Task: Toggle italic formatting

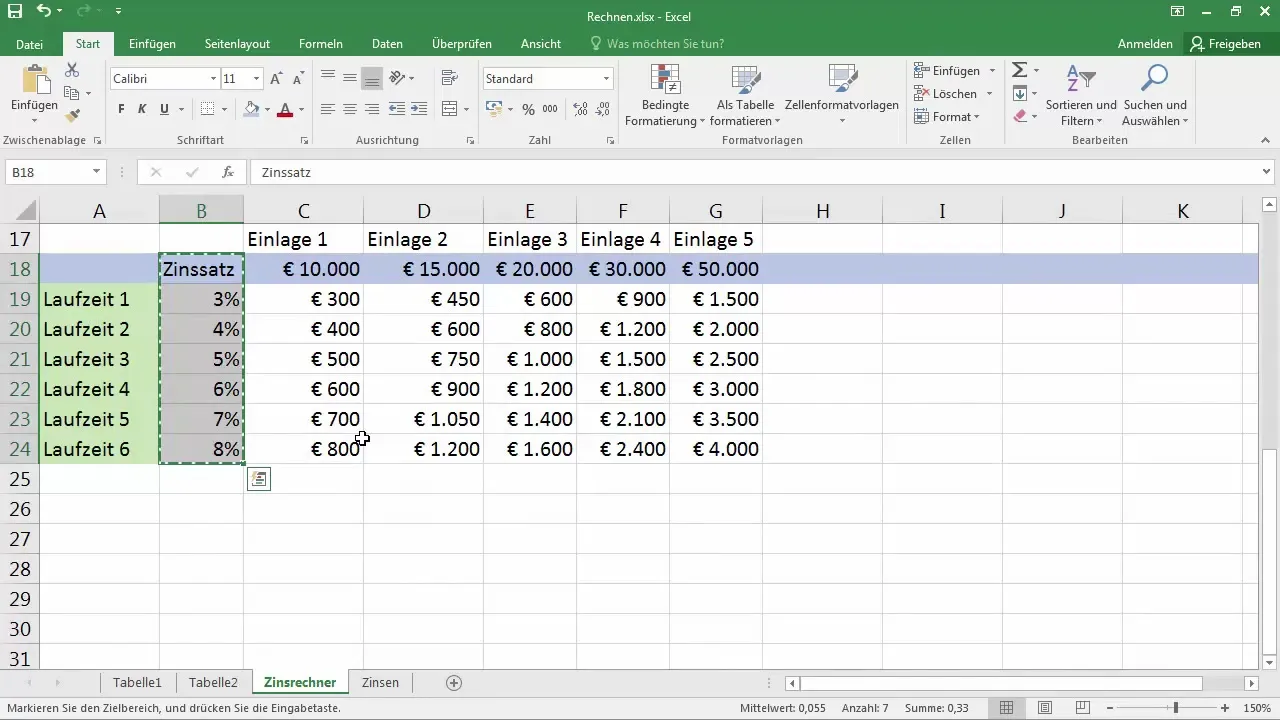Action: 142,109
